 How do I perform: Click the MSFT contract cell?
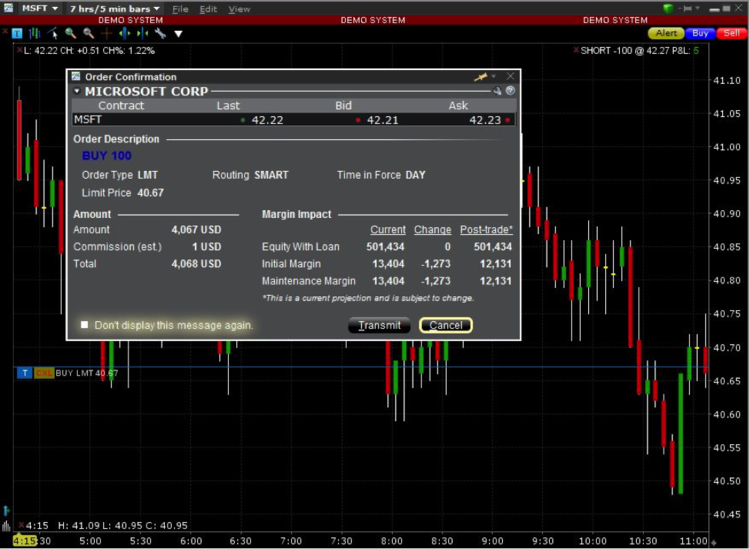pyautogui.click(x=88, y=119)
